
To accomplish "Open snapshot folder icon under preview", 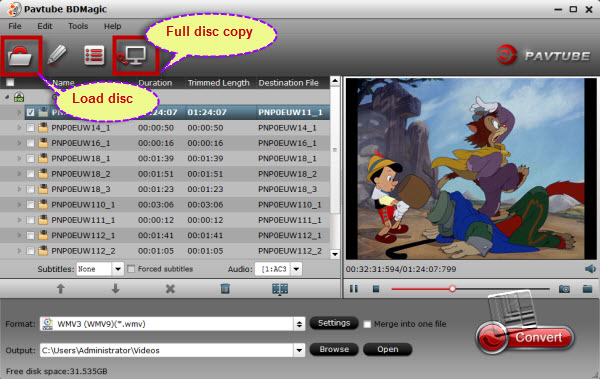I will [x=587, y=289].
